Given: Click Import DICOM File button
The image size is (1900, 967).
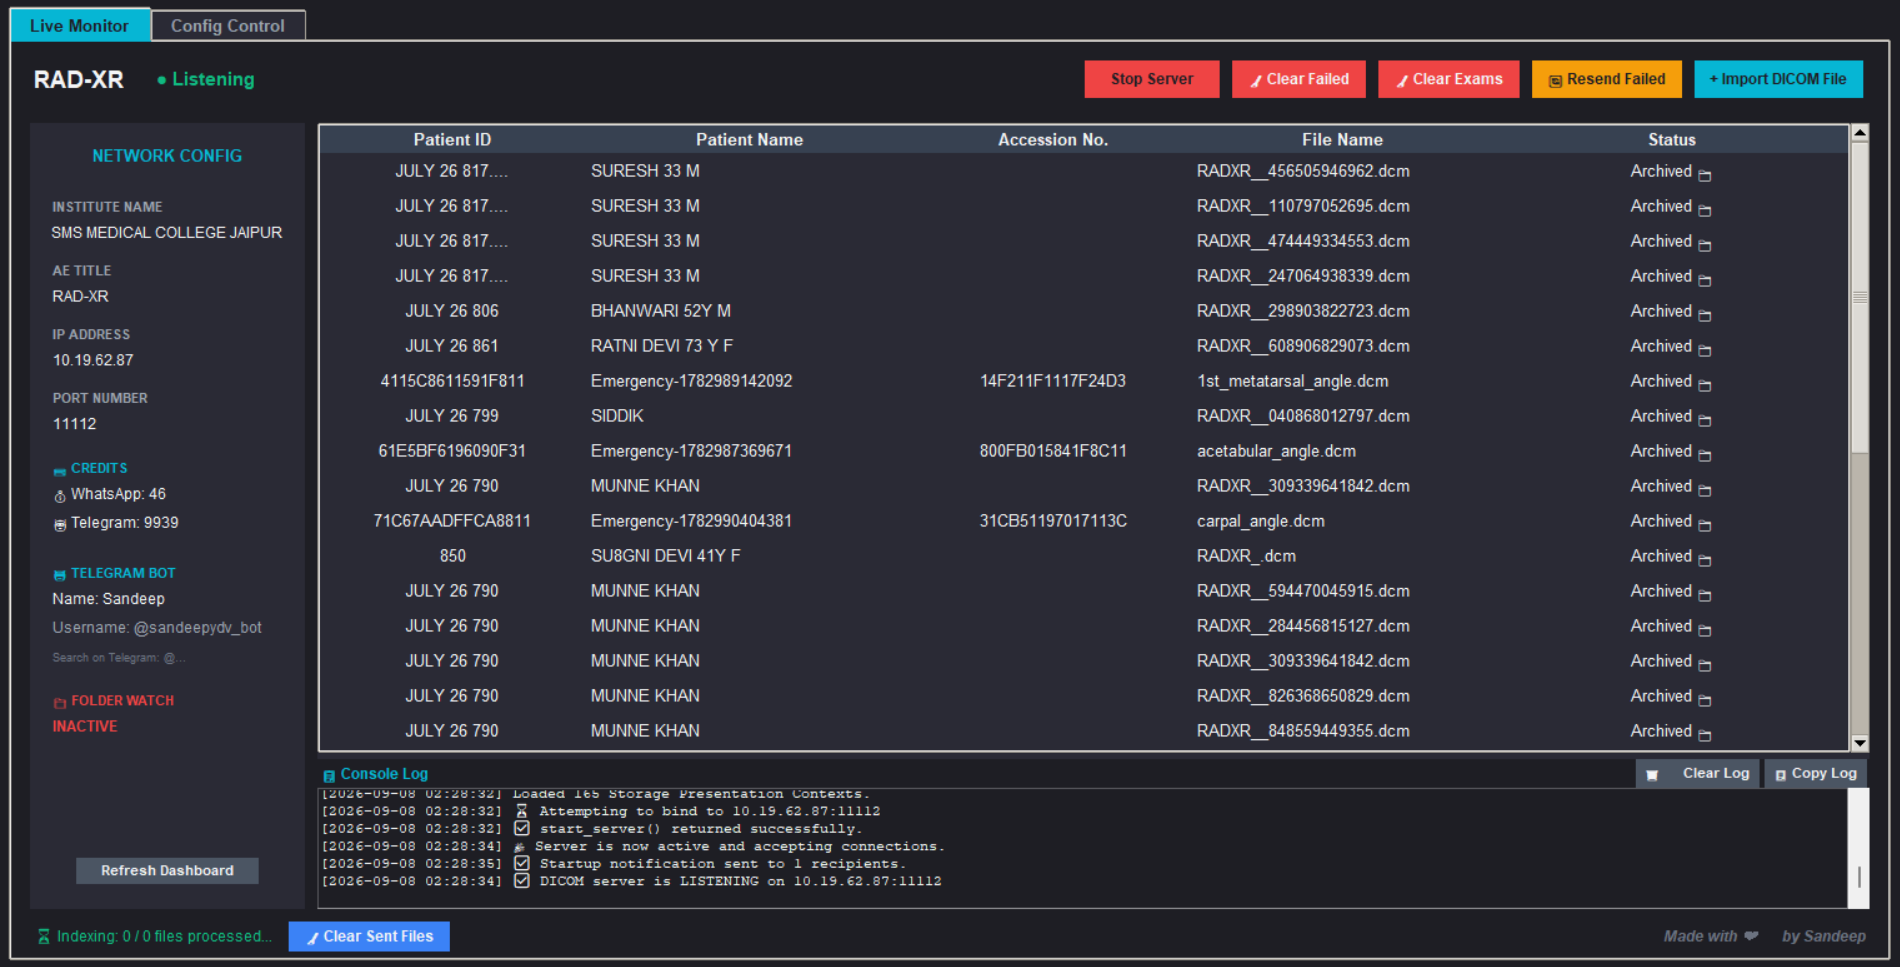Looking at the screenshot, I should click(x=1778, y=79).
